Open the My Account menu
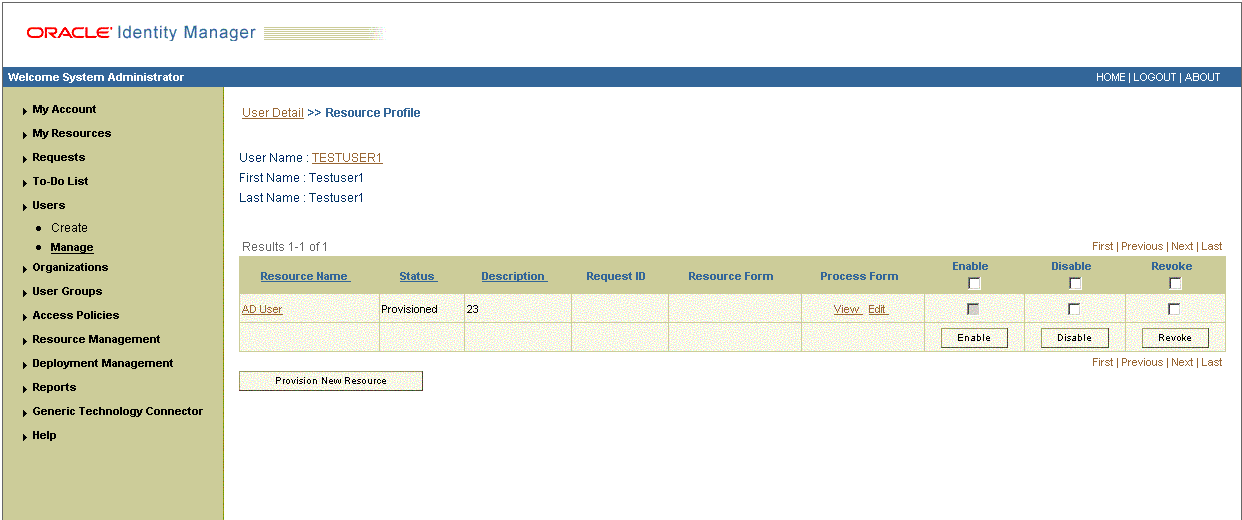The image size is (1242, 520). (64, 109)
